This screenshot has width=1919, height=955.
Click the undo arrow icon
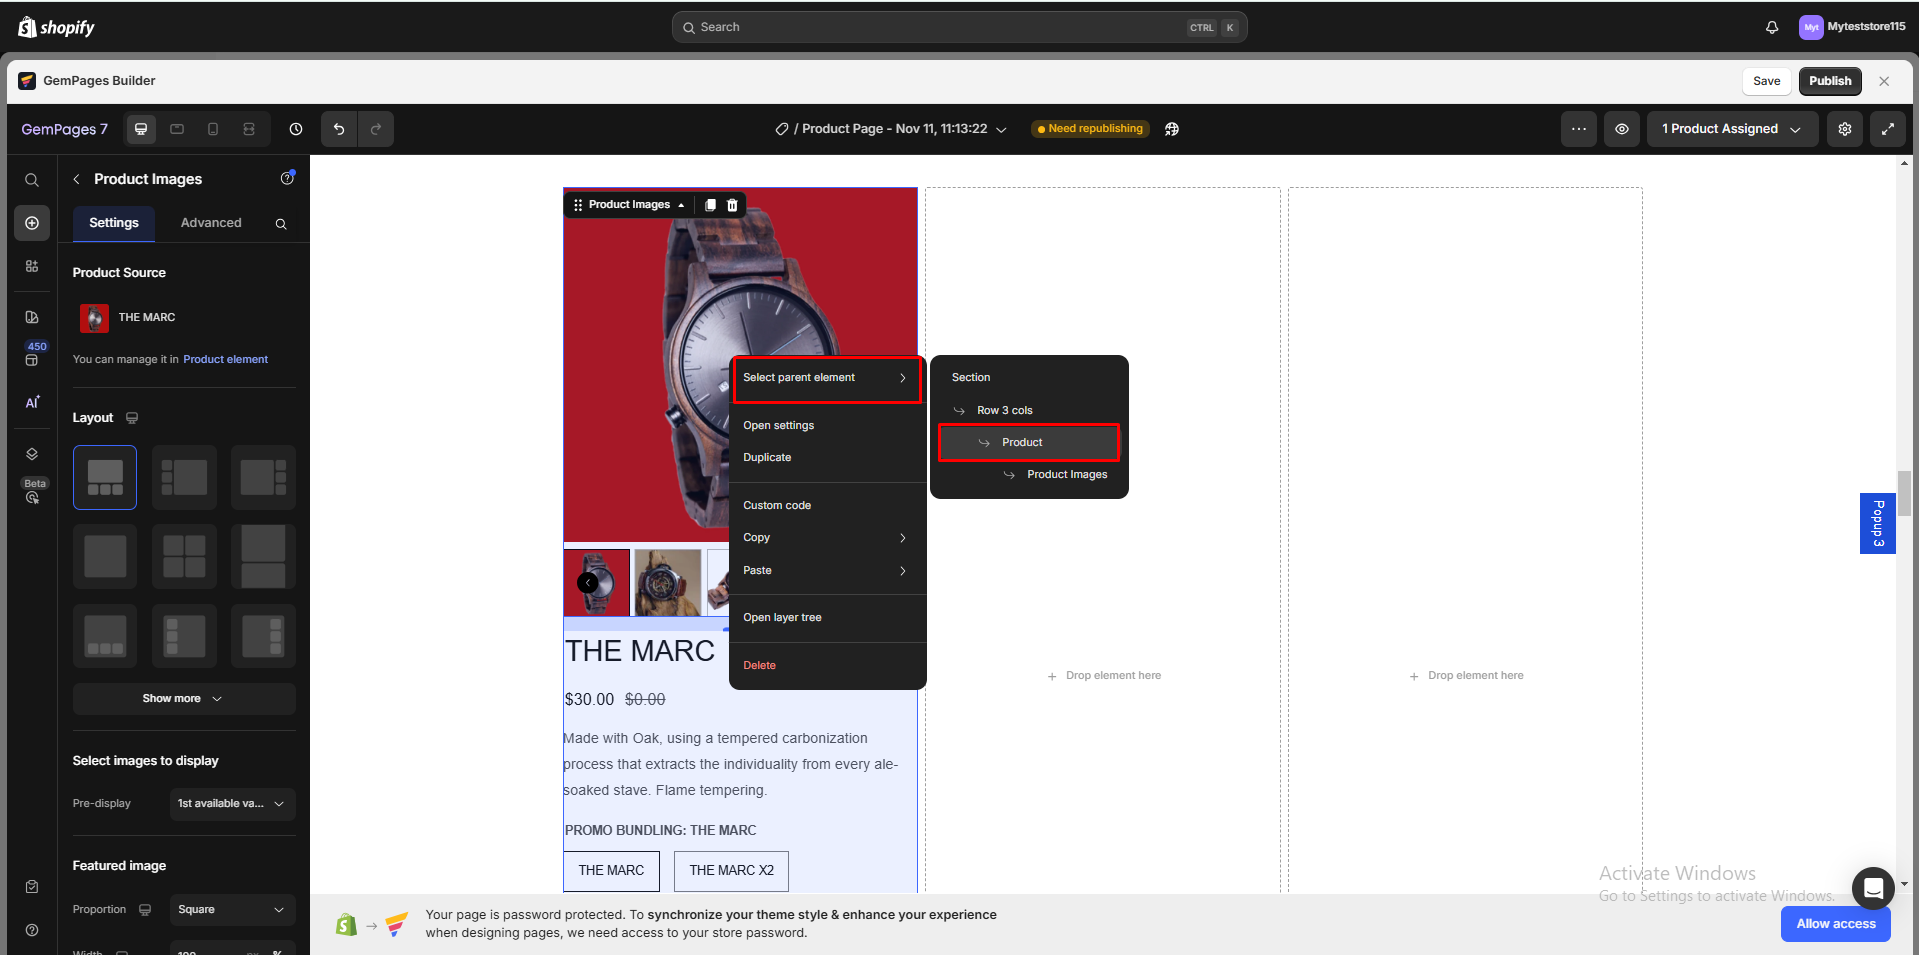(x=339, y=129)
